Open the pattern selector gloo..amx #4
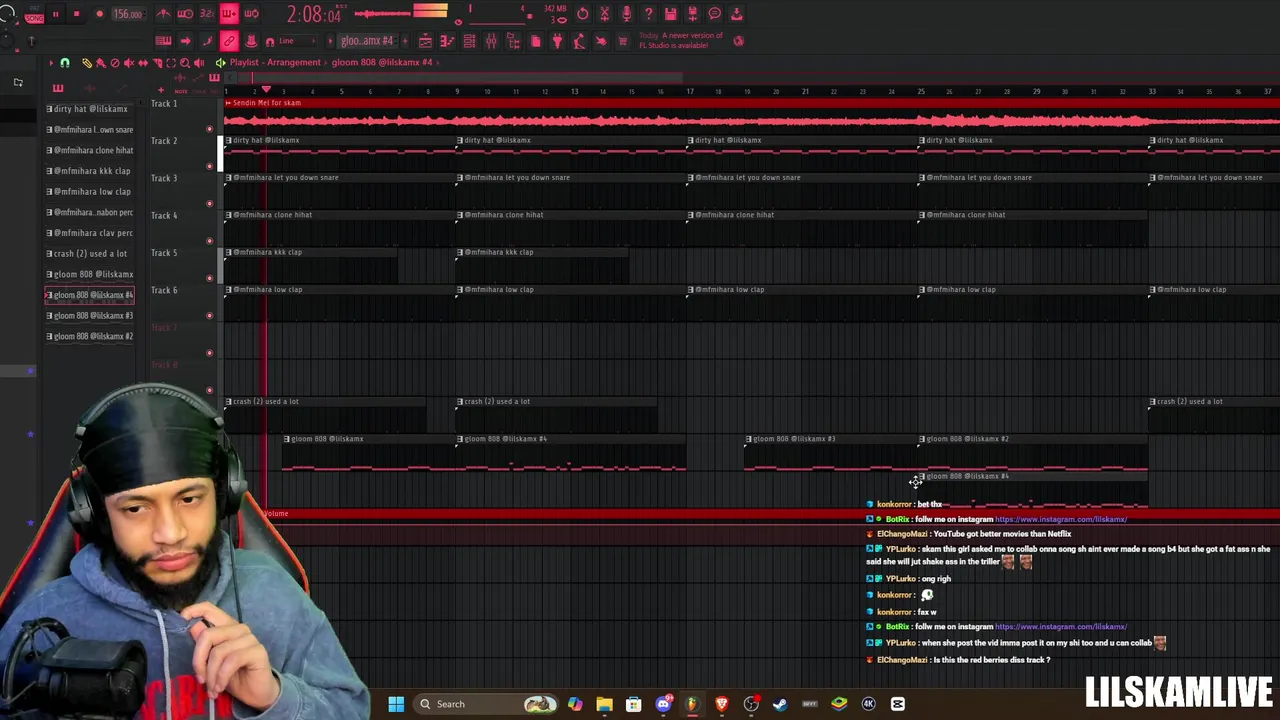This screenshot has width=1280, height=720. coord(366,41)
